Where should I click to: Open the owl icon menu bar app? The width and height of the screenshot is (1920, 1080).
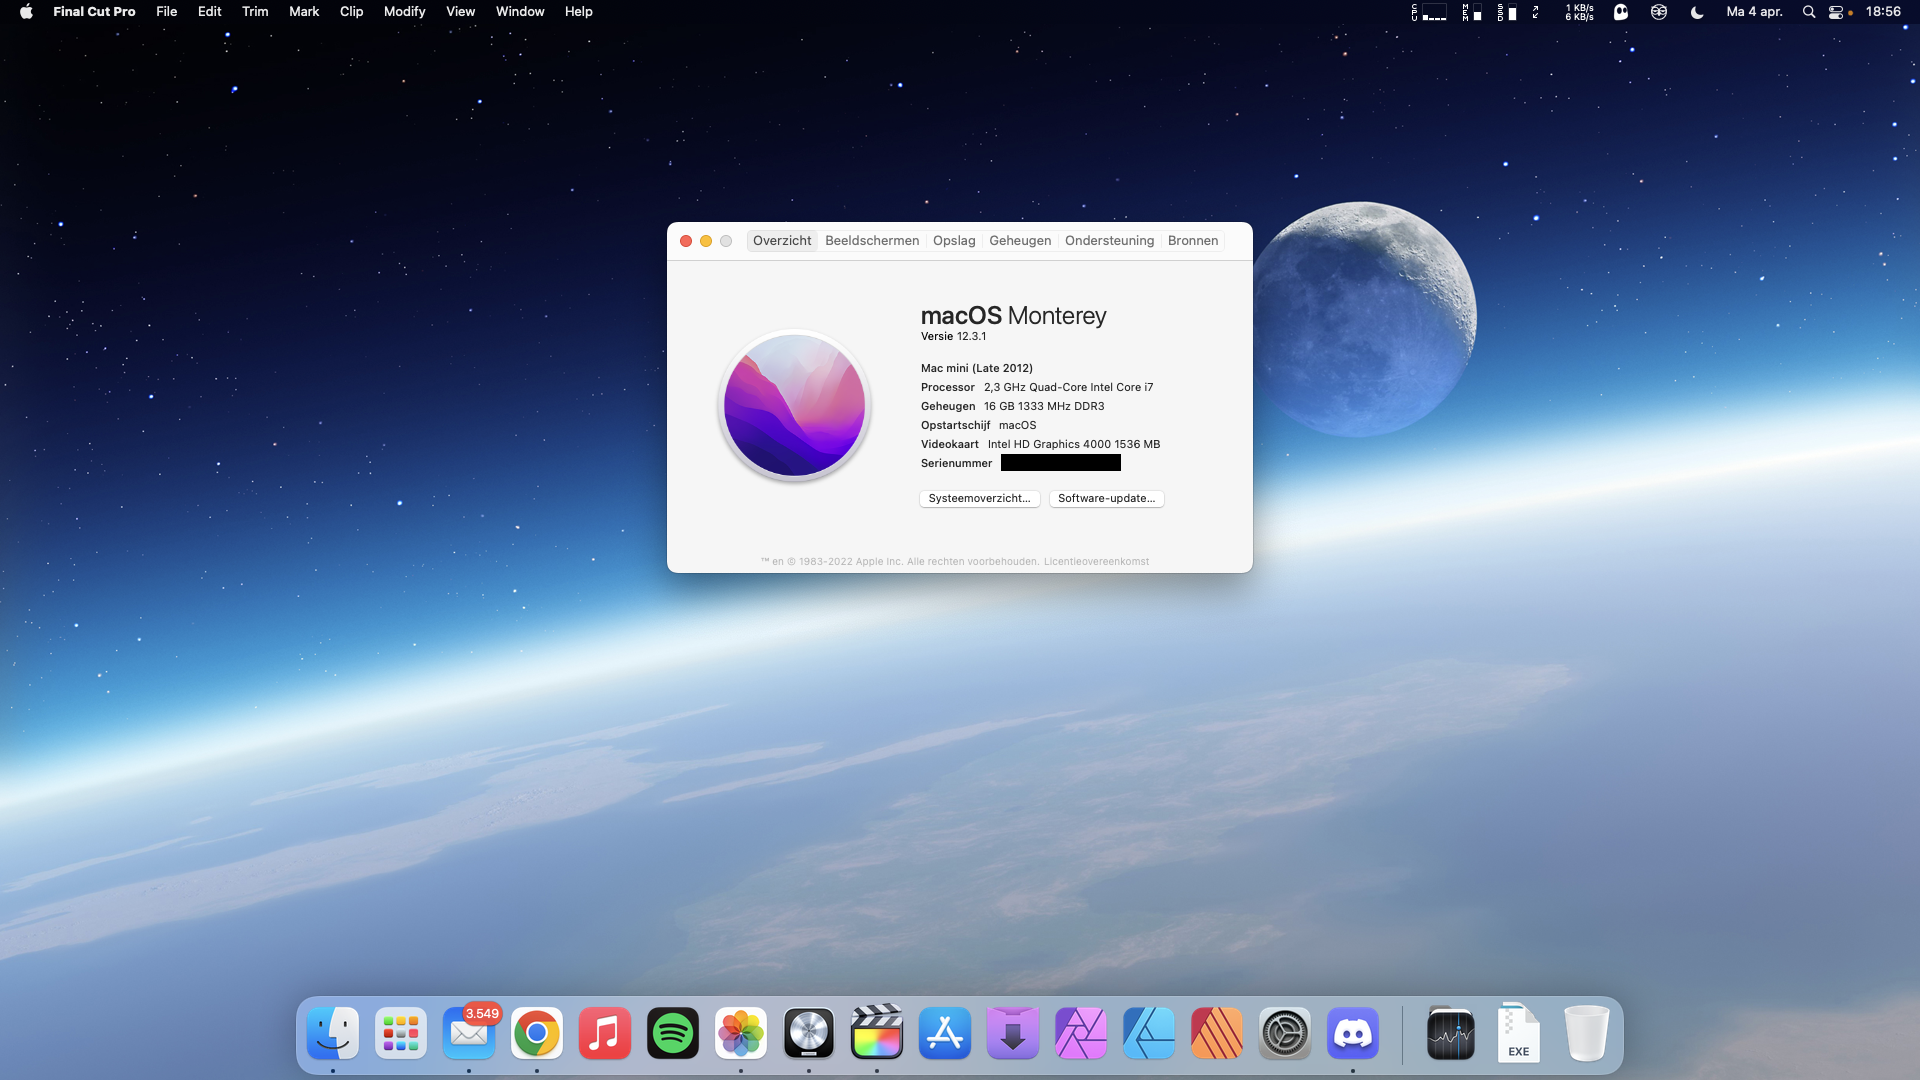[x=1659, y=12]
